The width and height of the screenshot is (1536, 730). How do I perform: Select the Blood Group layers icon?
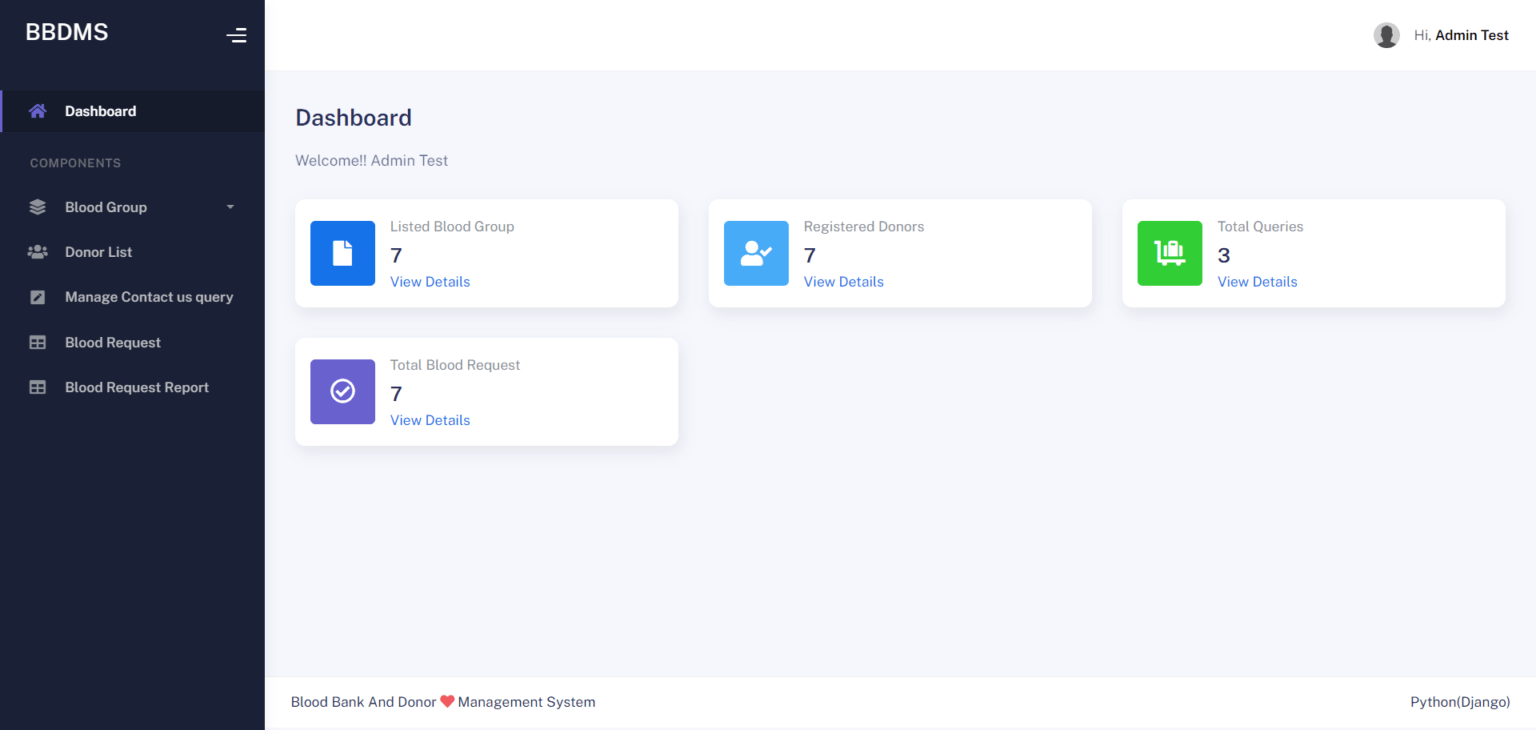click(37, 206)
